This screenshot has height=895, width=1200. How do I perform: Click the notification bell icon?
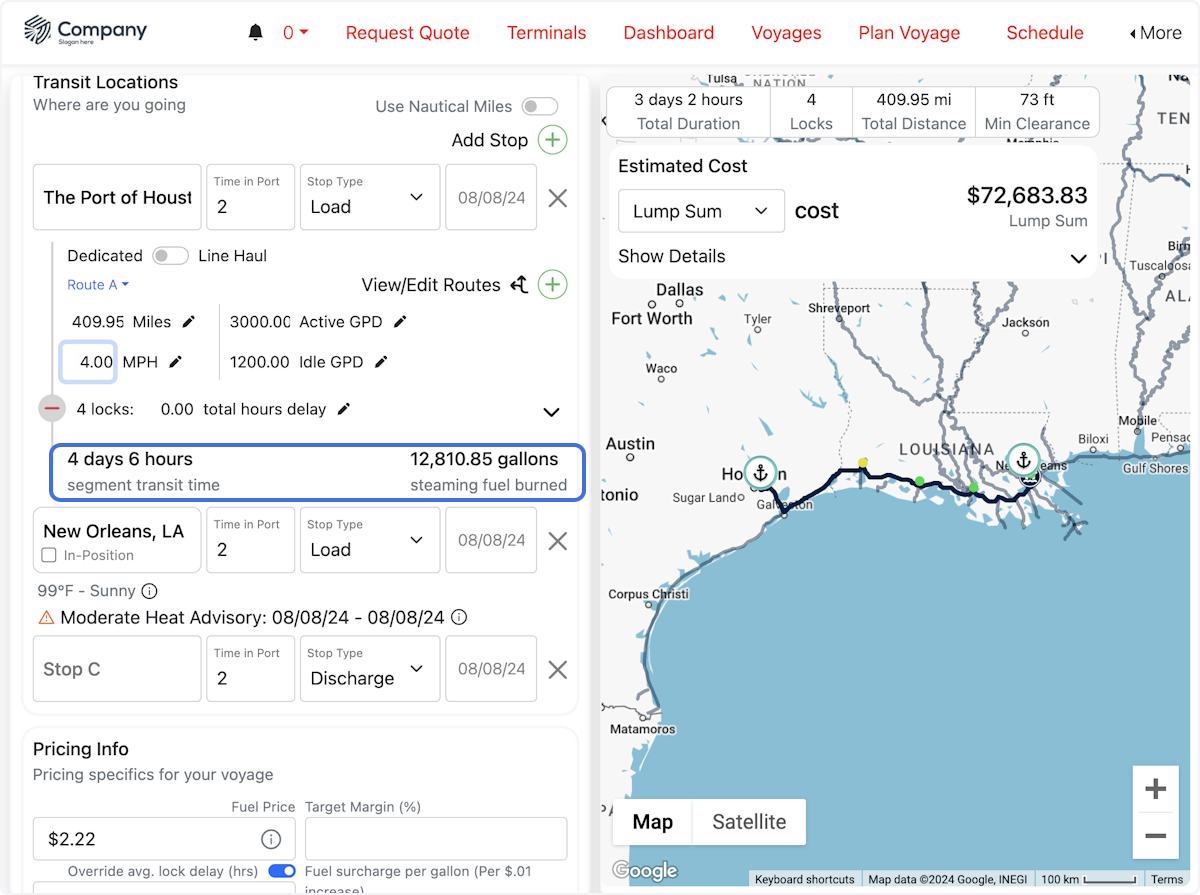pyautogui.click(x=255, y=33)
